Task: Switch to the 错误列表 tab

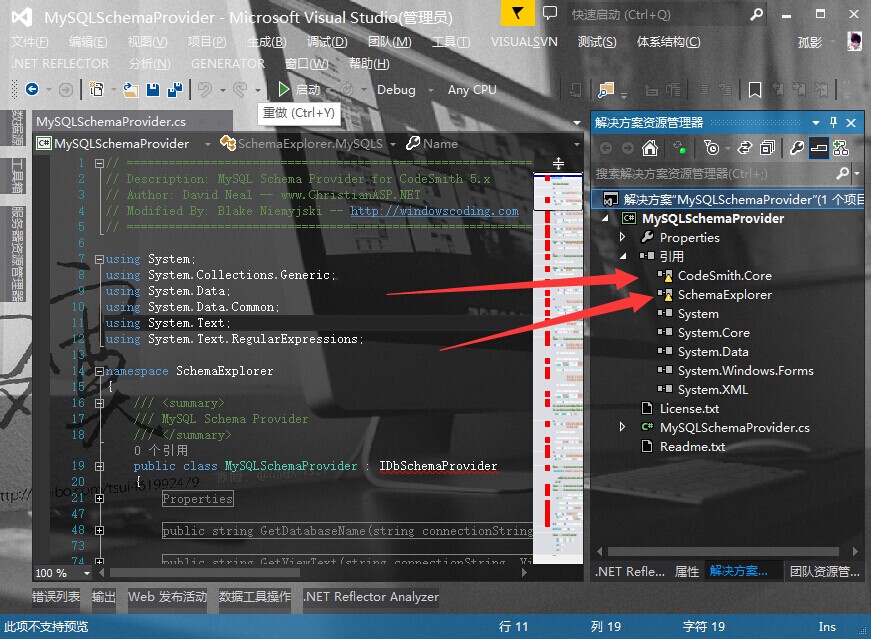Action: click(56, 597)
